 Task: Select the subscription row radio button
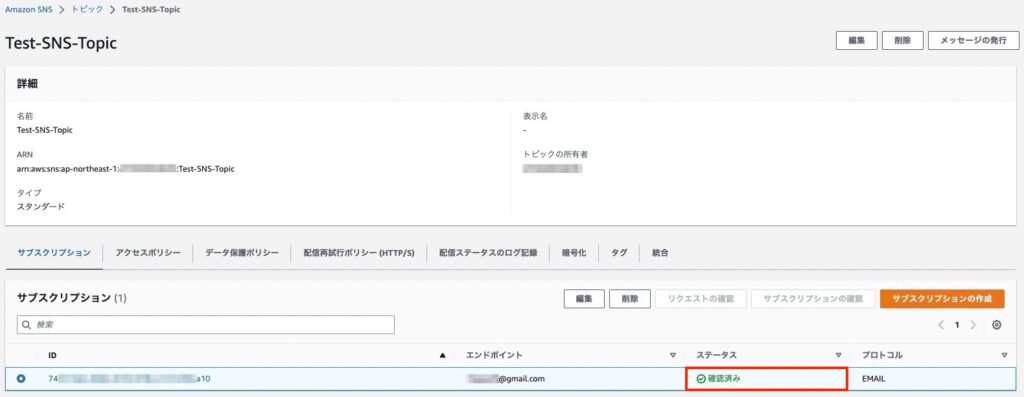[21, 379]
